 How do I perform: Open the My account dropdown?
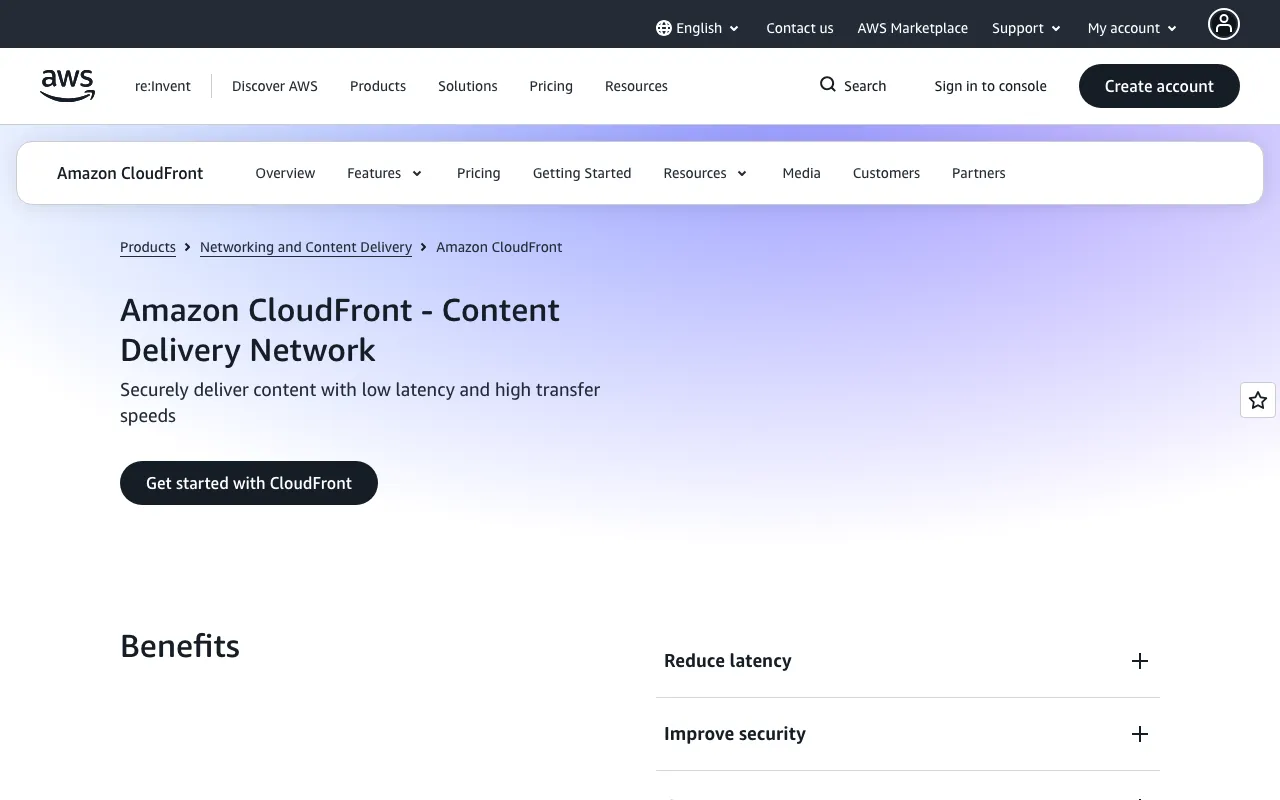[1133, 28]
